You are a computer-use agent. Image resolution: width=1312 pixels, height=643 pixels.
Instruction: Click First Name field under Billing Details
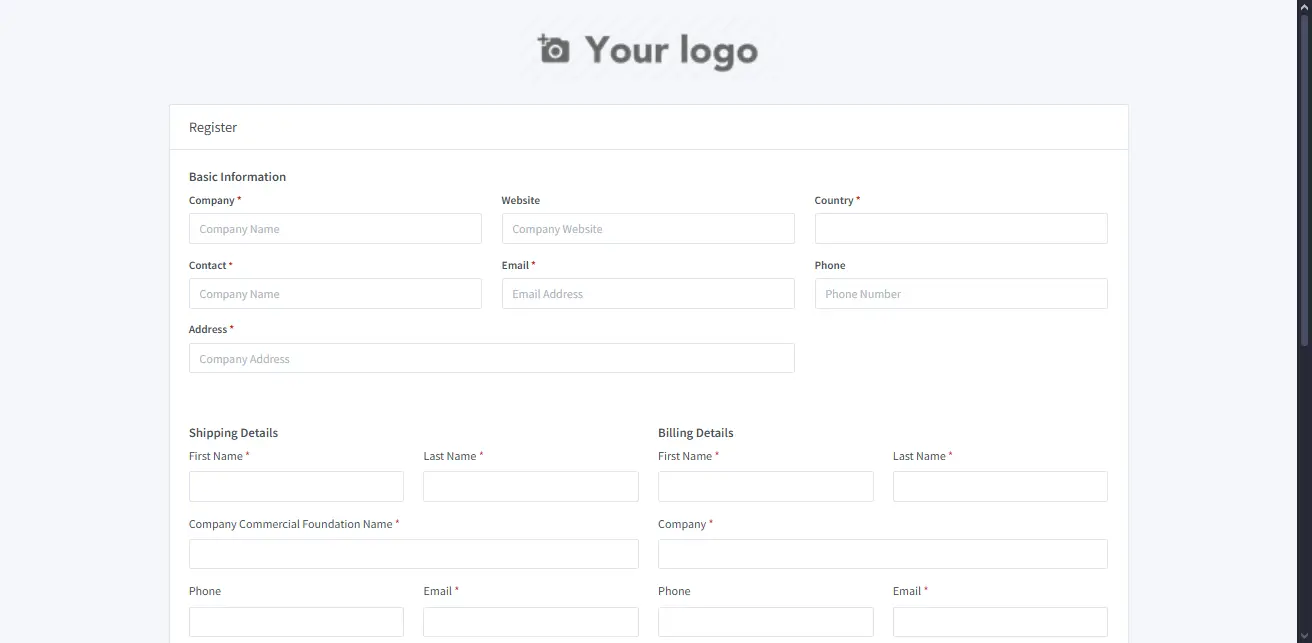pos(765,486)
